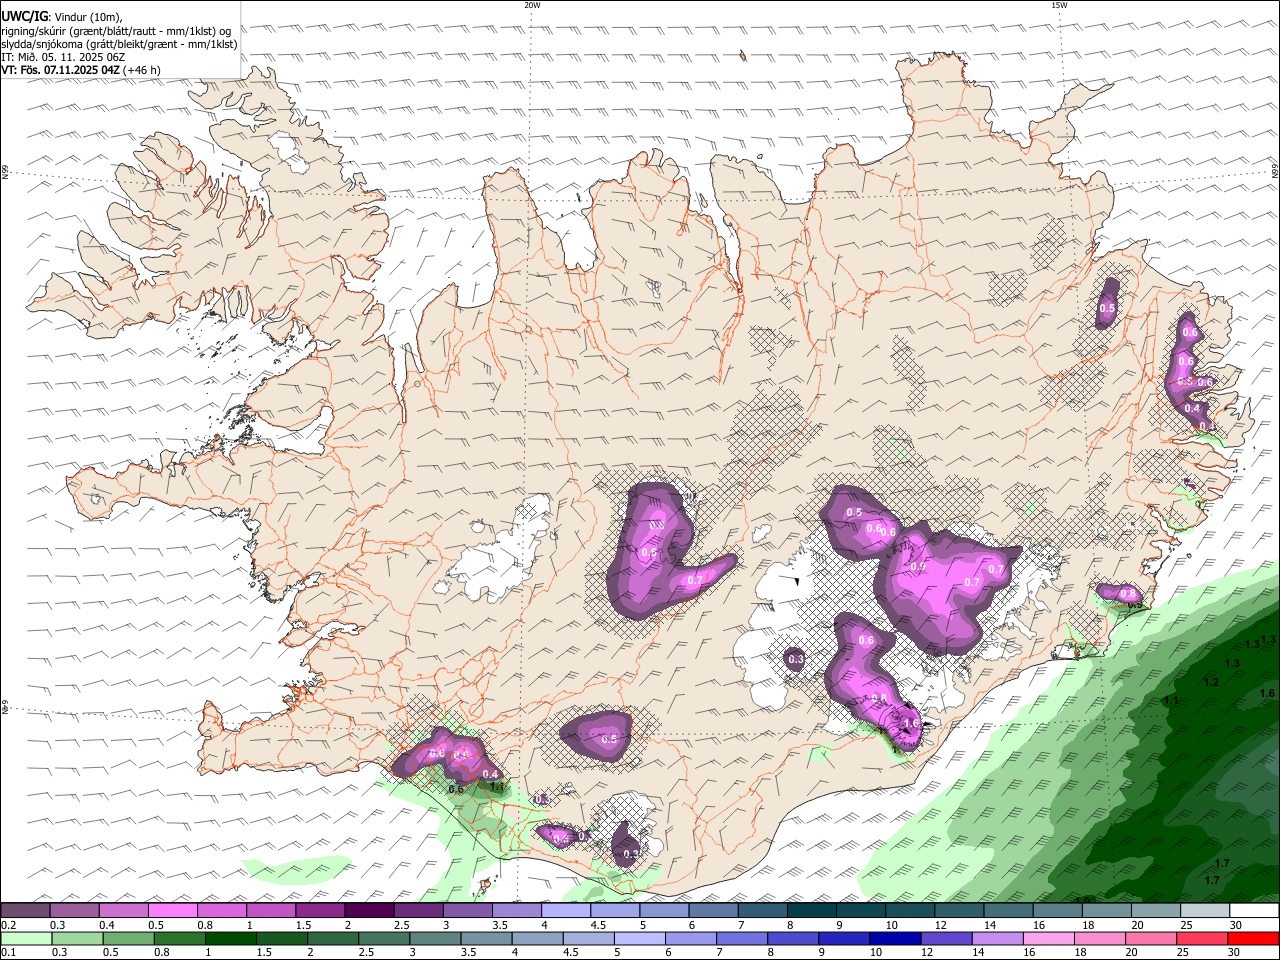1280x960 pixels.
Task: Click the '15W' longitude label
Action: pyautogui.click(x=1058, y=5)
